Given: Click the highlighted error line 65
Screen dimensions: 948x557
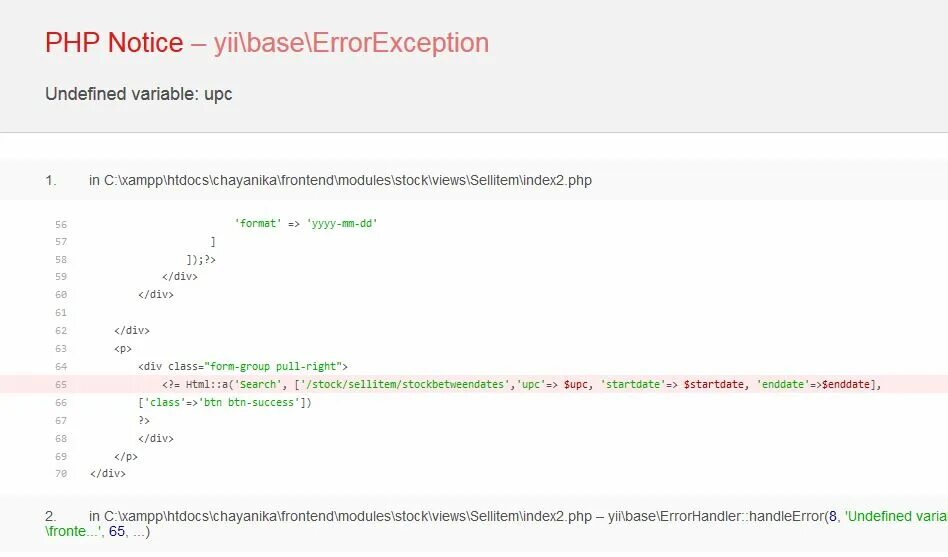Looking at the screenshot, I should (x=474, y=384).
